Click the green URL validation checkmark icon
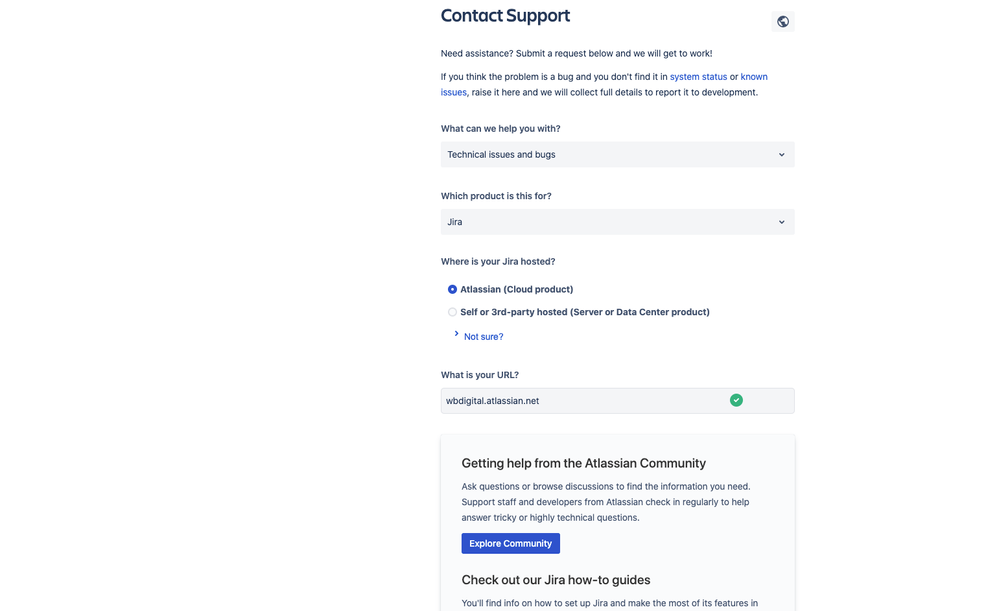Screen dimensions: 999x611 click(x=736, y=400)
